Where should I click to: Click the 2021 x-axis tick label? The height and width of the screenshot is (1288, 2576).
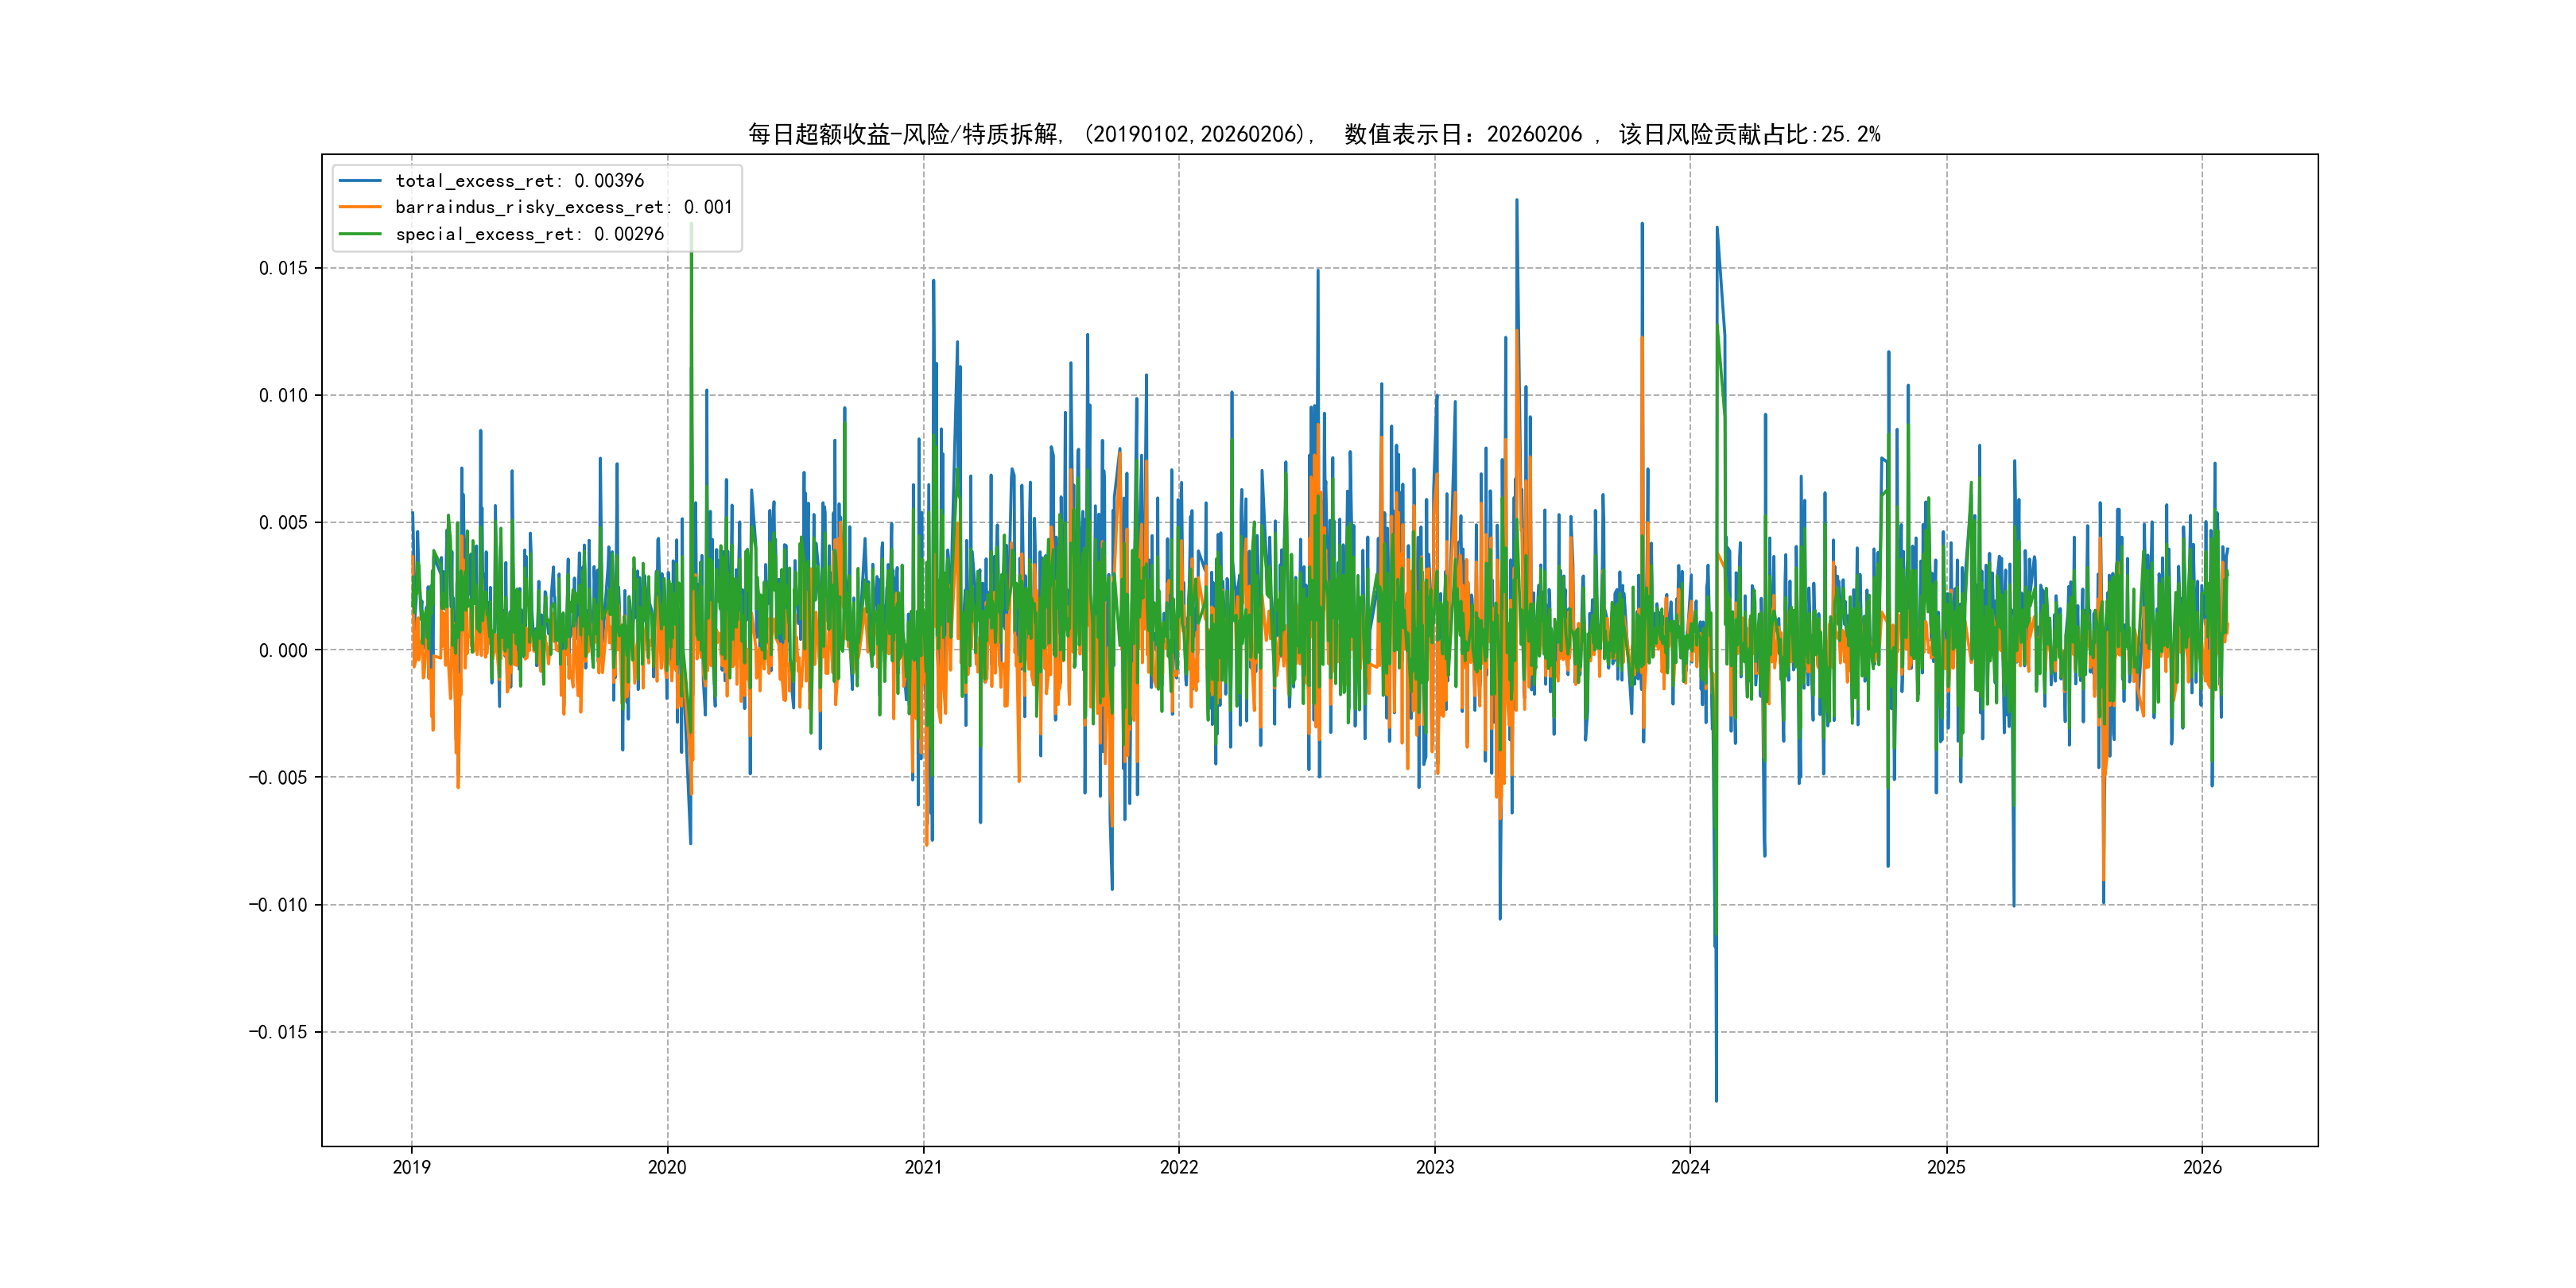click(923, 1167)
